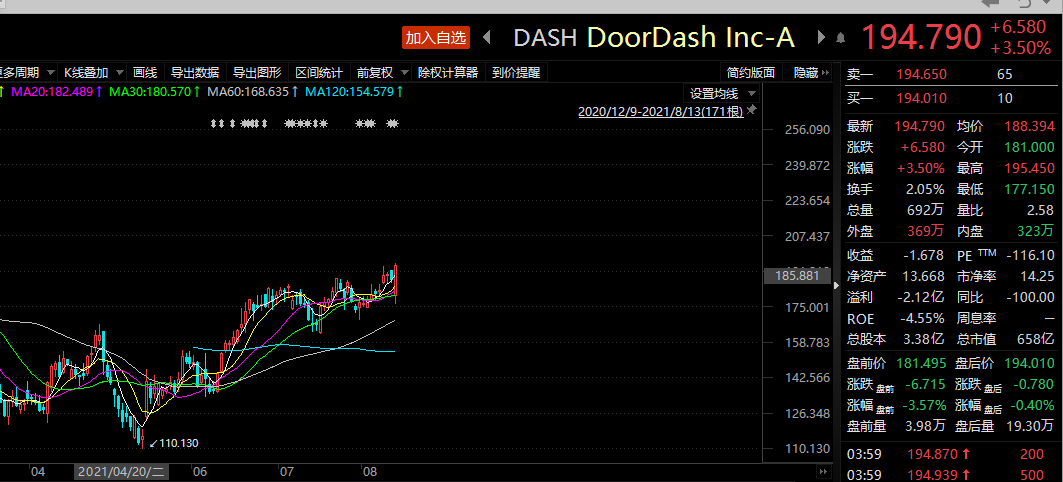Click the ROE value -4.55%

point(922,319)
